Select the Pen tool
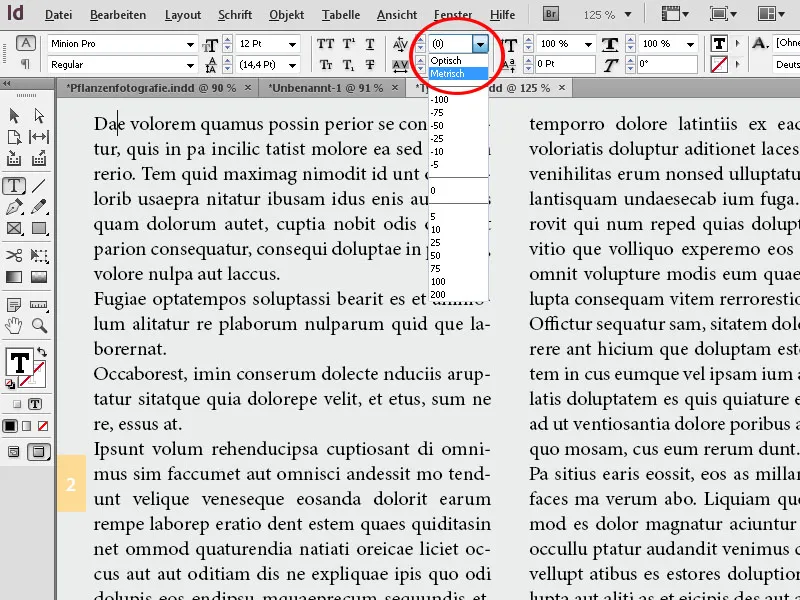The height and width of the screenshot is (600, 800). click(x=14, y=207)
